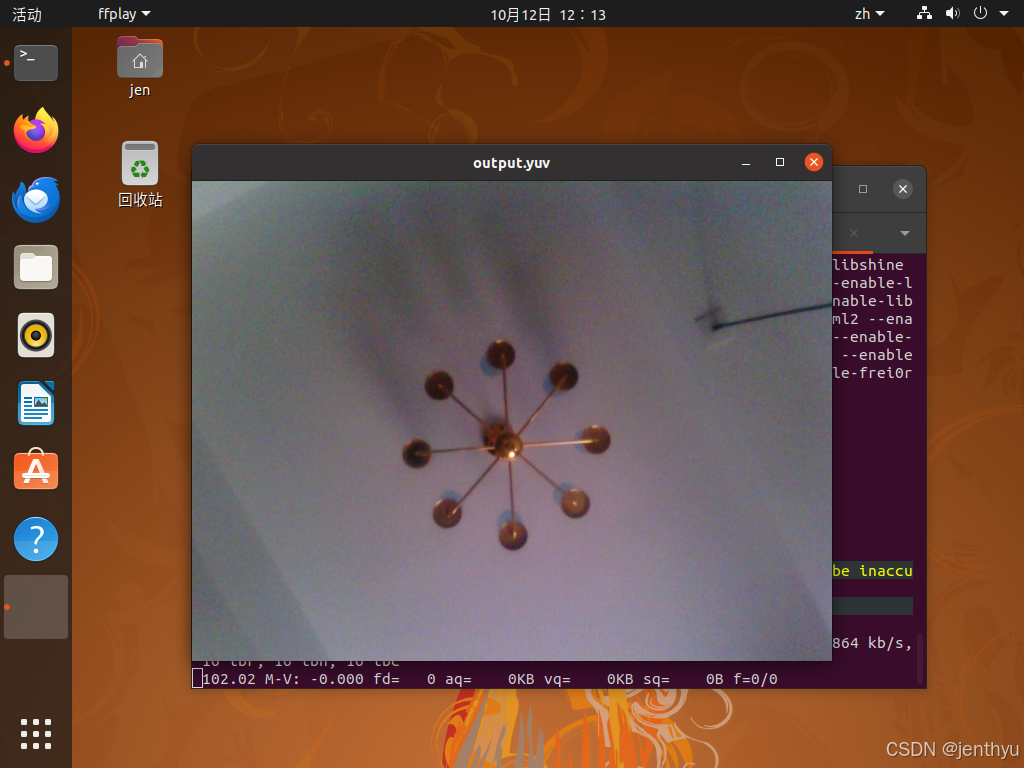Click the network status icon
Screen dimensions: 1024x768
click(x=924, y=13)
